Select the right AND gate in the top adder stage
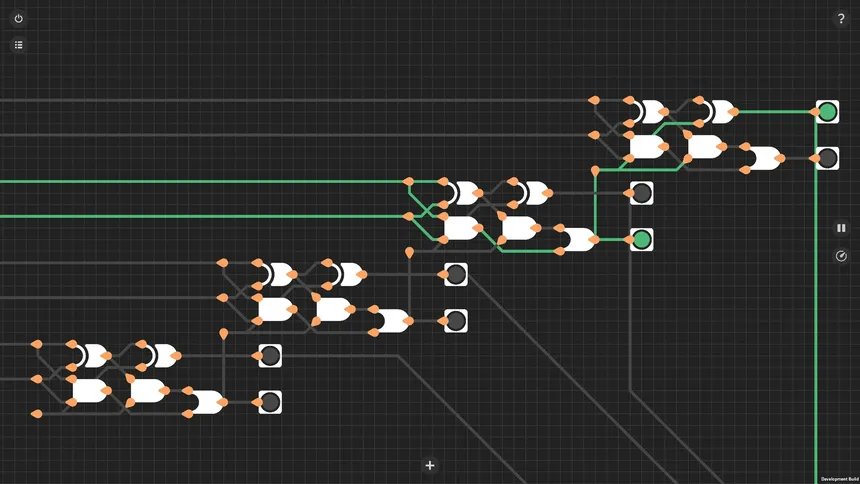 point(705,147)
